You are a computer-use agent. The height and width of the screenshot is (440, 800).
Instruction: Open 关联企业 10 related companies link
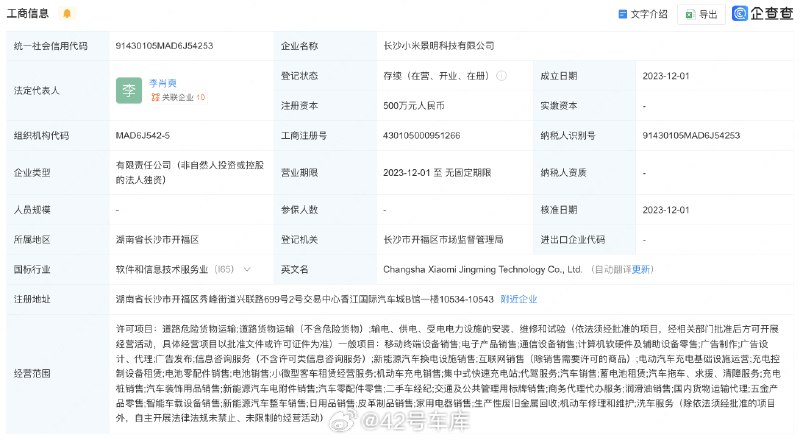(x=178, y=97)
